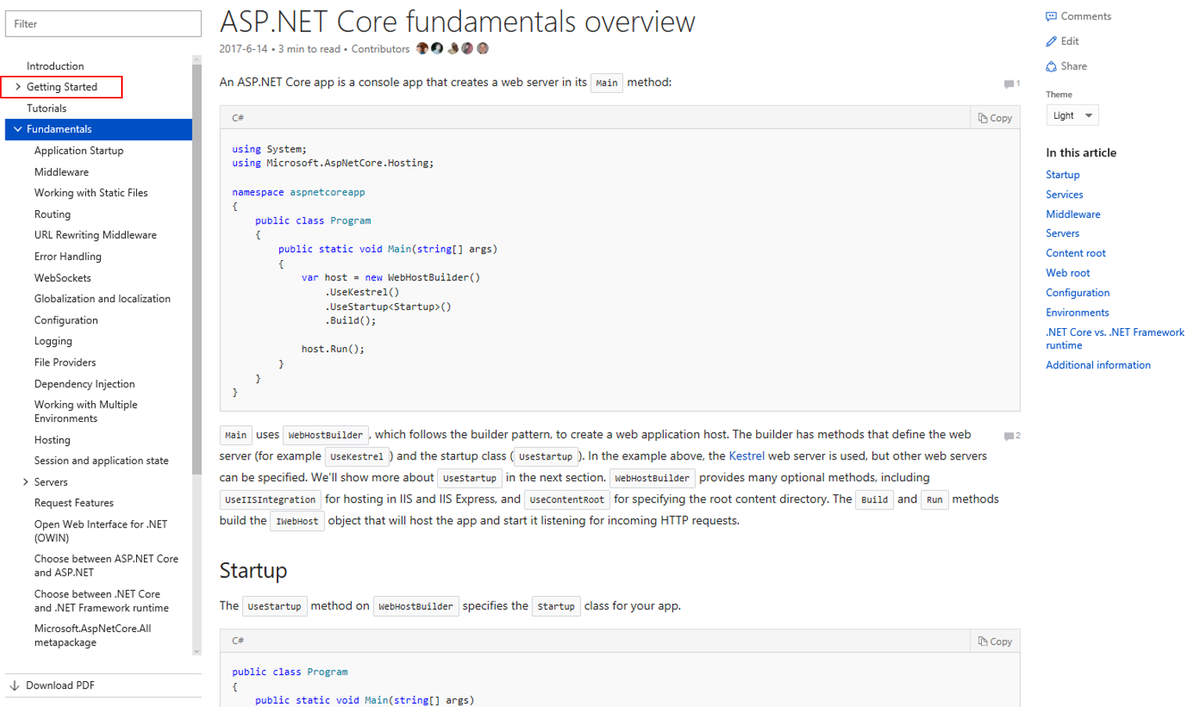1200x707 pixels.
Task: Click the Startup section heading
Action: tap(253, 571)
